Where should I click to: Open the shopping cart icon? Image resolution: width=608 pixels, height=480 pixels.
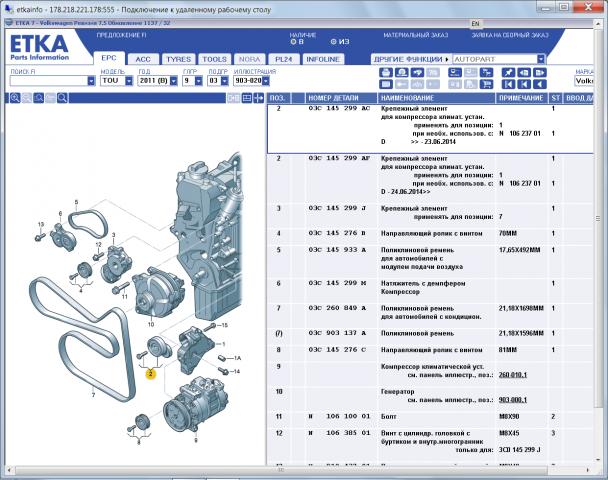[x=486, y=84]
